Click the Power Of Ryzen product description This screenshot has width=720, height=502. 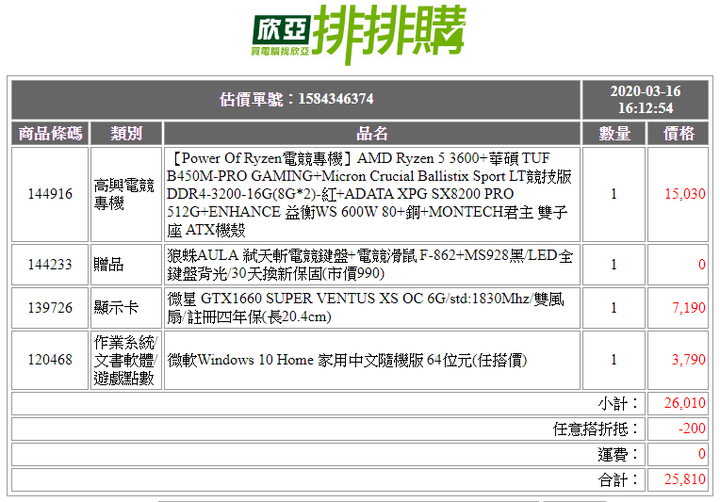click(370, 194)
